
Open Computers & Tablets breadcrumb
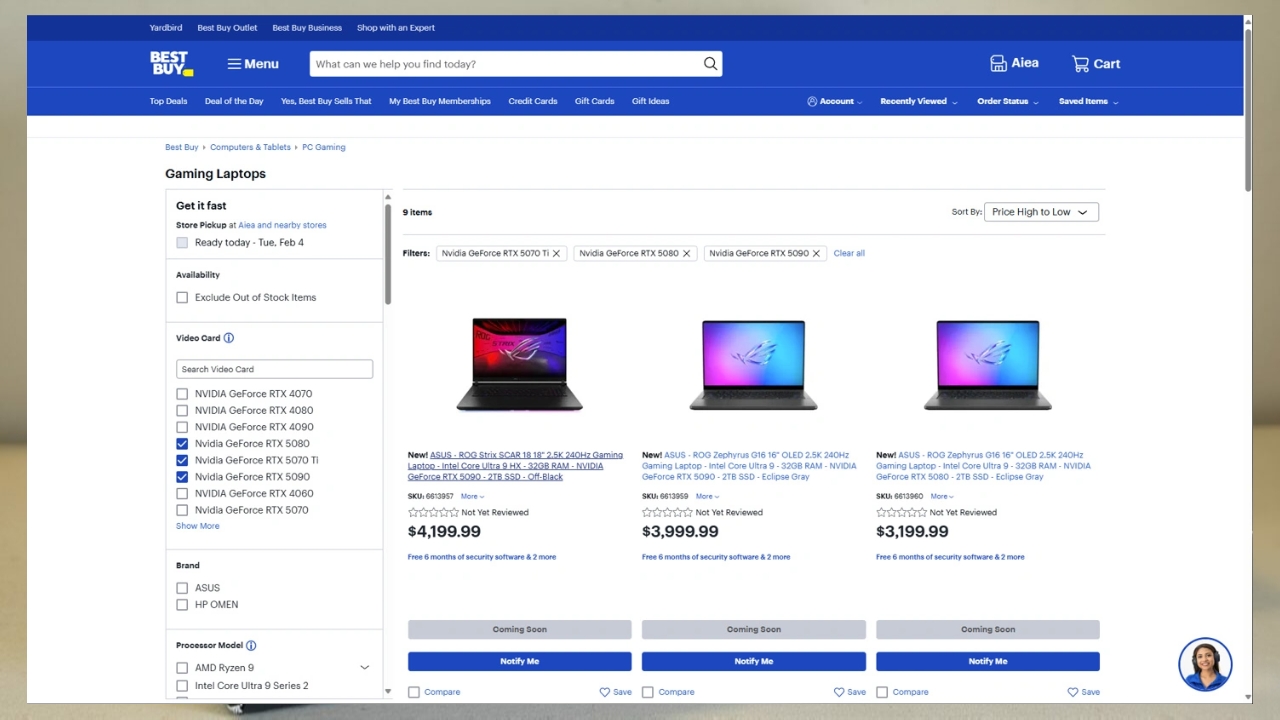[250, 147]
